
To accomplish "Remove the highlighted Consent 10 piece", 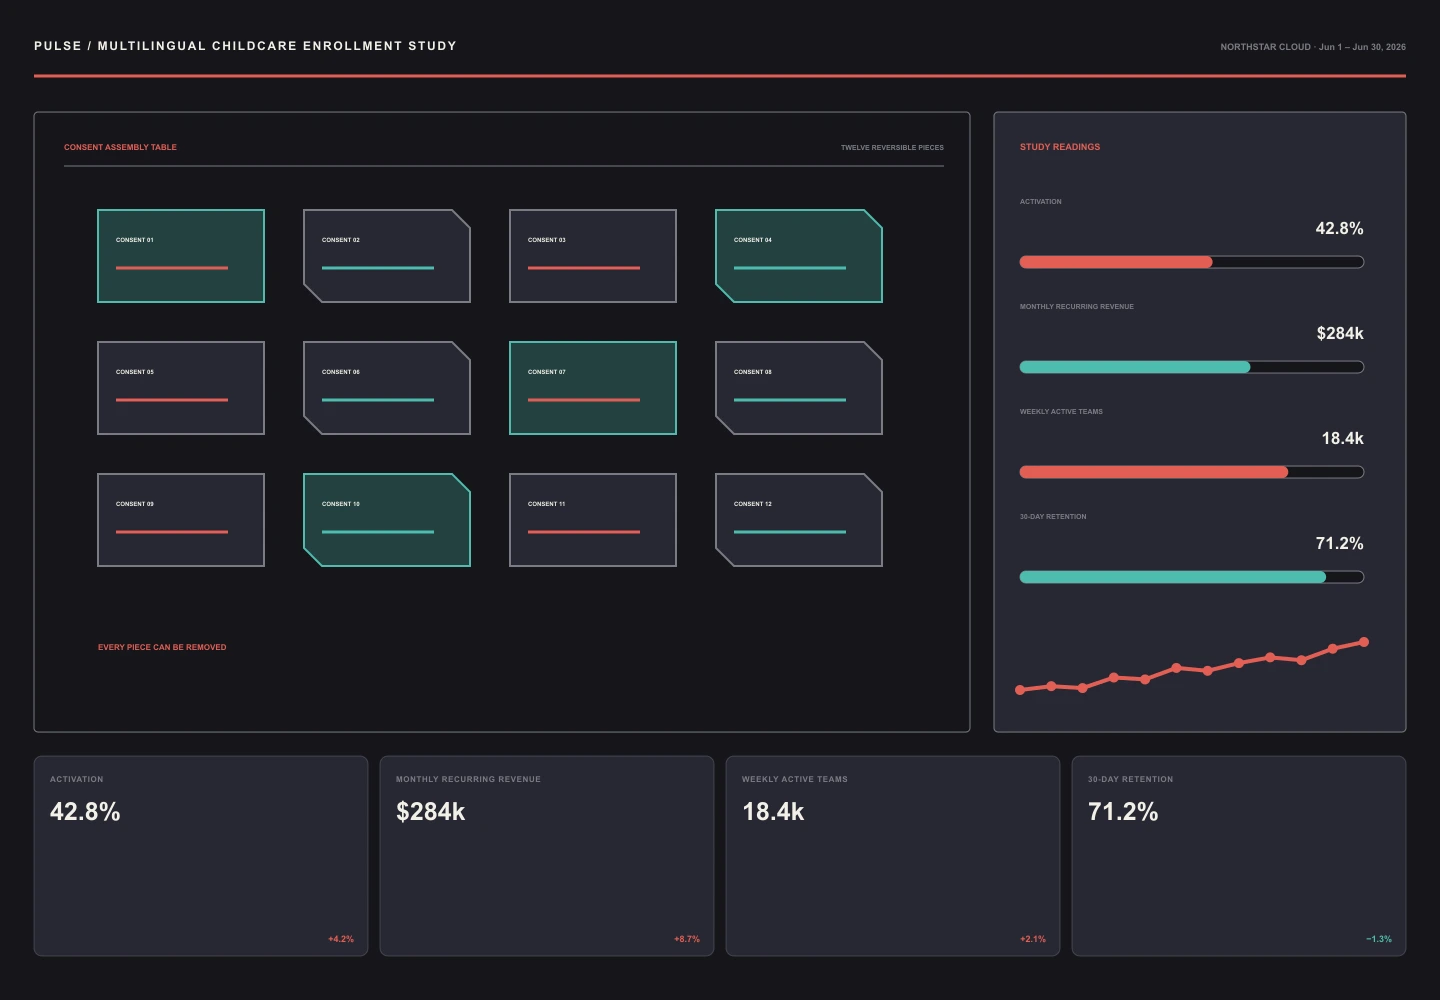I will tap(387, 520).
